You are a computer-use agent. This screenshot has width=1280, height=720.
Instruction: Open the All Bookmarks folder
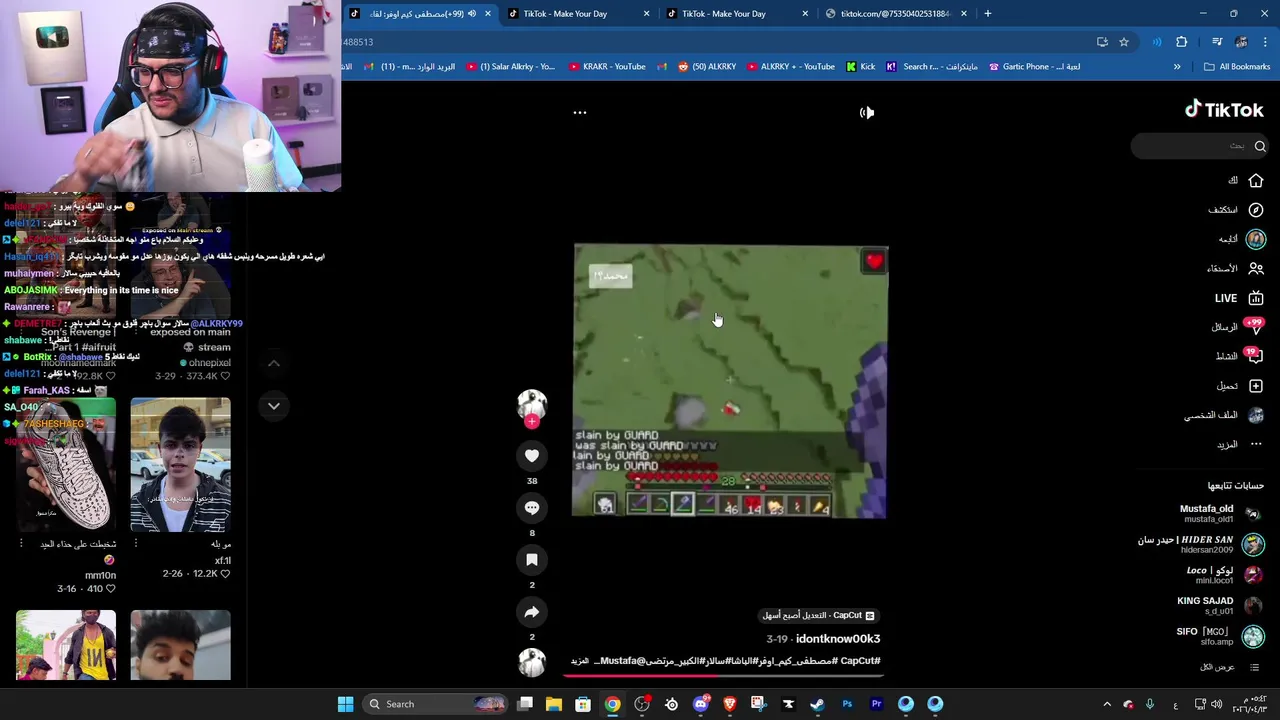tap(1237, 67)
